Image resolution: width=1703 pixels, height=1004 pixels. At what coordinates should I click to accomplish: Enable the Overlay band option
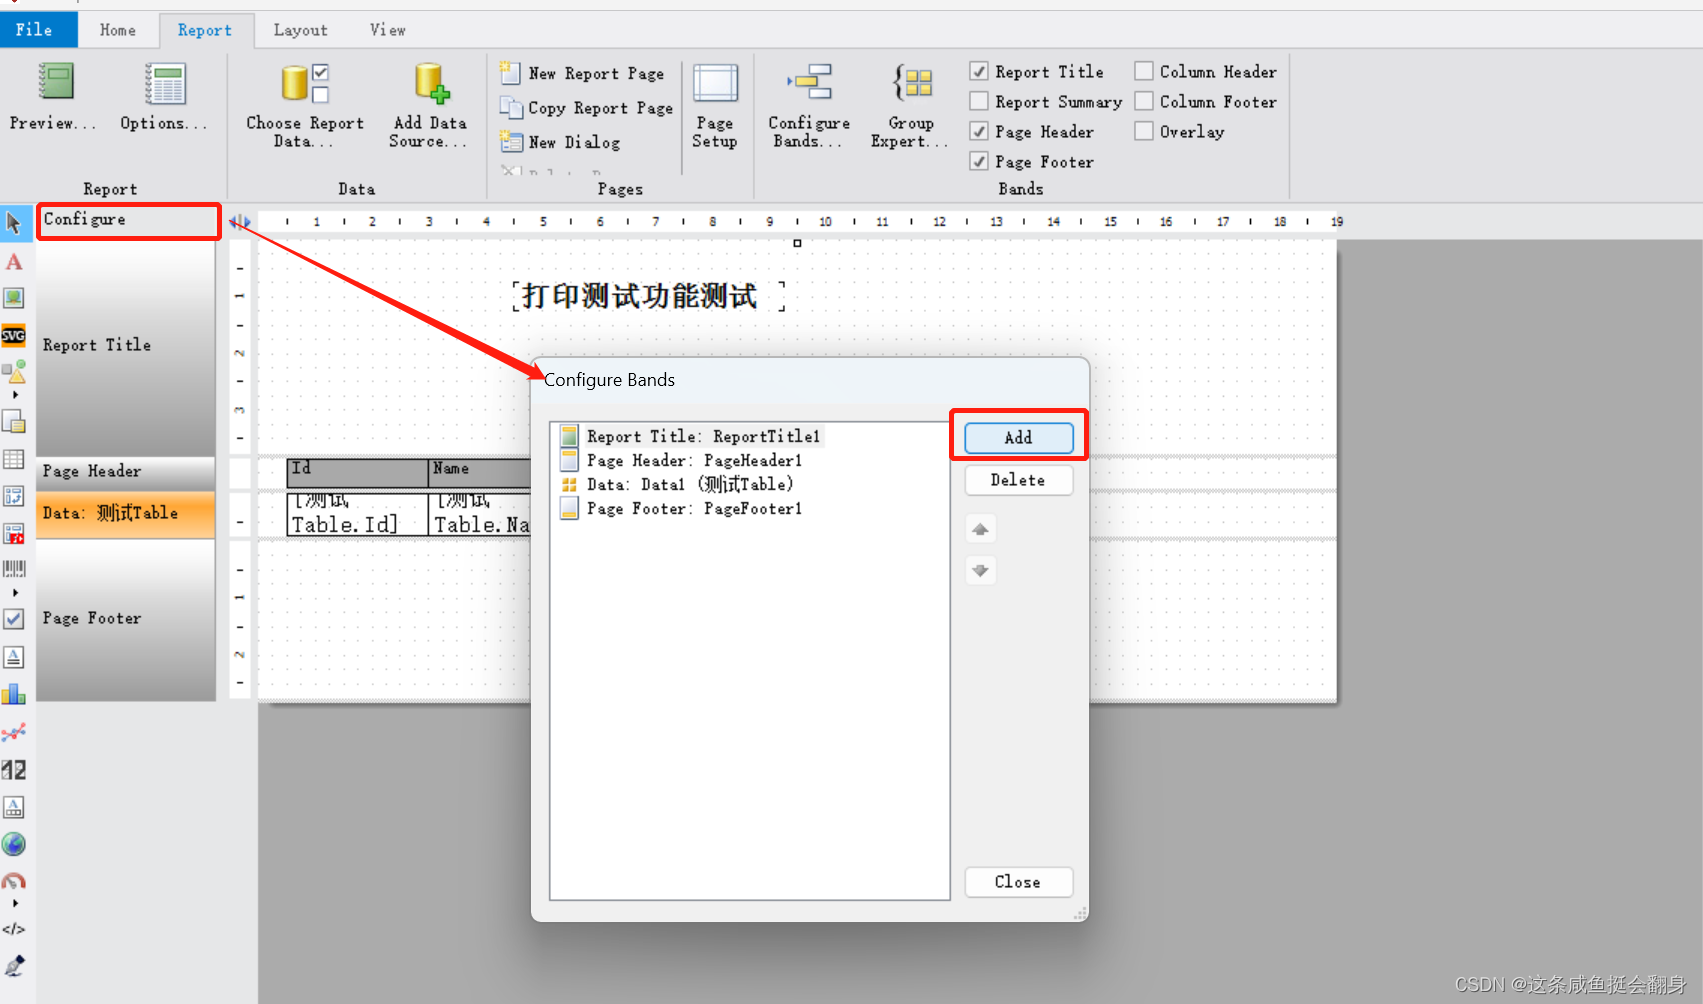point(1143,131)
